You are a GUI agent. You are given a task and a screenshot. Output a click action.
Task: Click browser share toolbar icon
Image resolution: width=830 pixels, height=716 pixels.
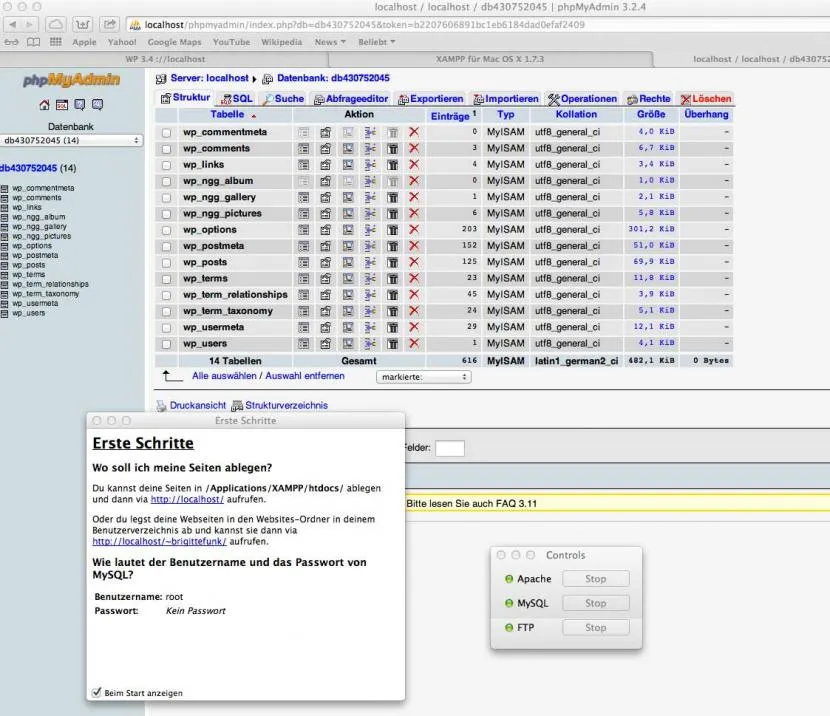pyautogui.click(x=109, y=24)
